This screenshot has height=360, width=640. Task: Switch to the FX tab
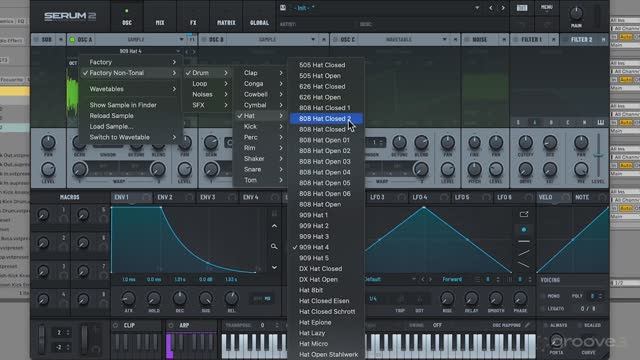click(x=193, y=23)
